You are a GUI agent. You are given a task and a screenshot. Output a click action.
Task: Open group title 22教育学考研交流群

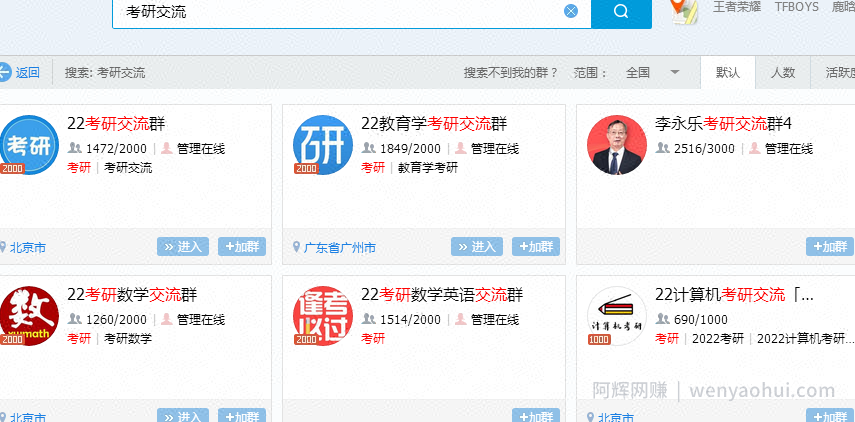tap(434, 124)
